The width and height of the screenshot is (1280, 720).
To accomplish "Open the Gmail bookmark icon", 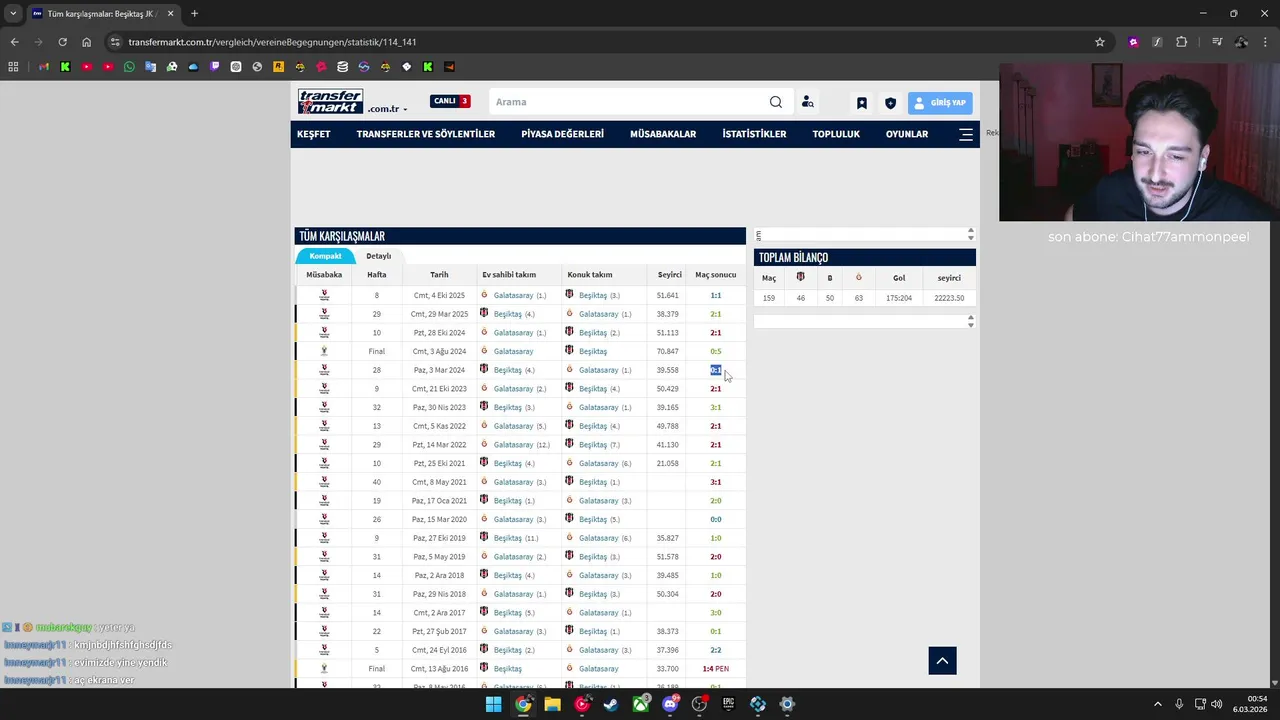I will tap(44, 67).
